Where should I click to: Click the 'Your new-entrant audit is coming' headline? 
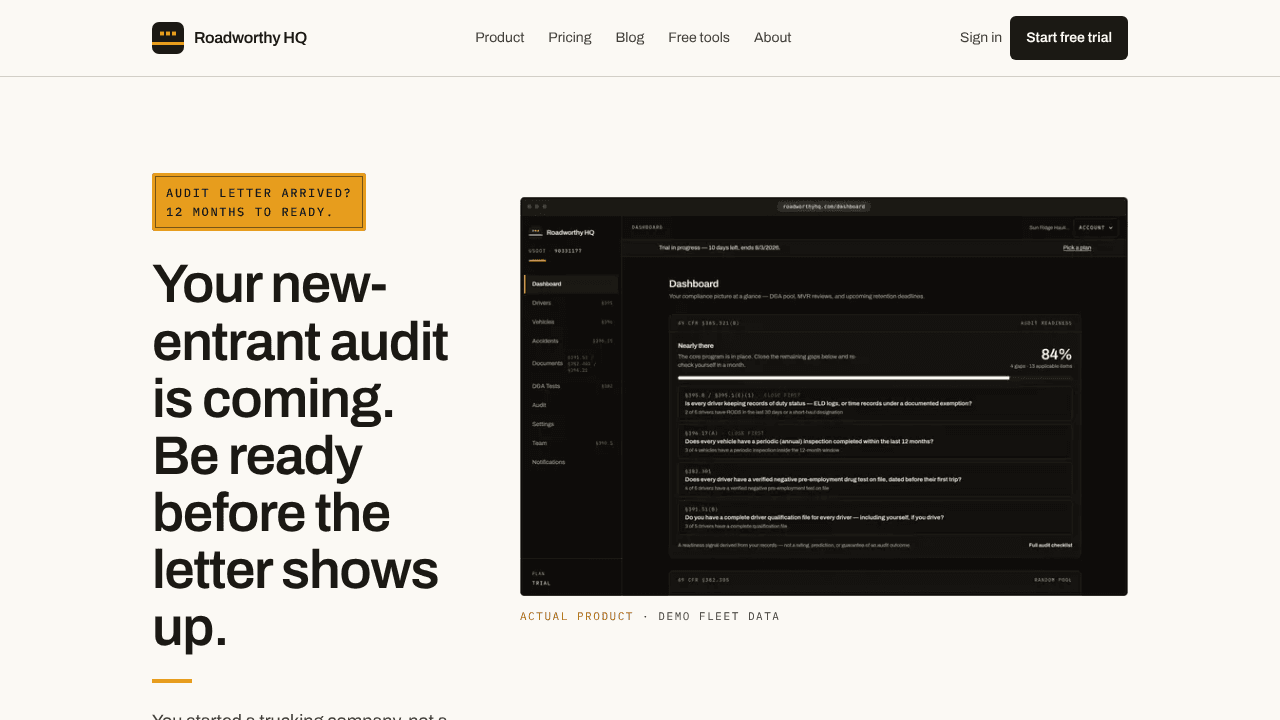(x=300, y=455)
